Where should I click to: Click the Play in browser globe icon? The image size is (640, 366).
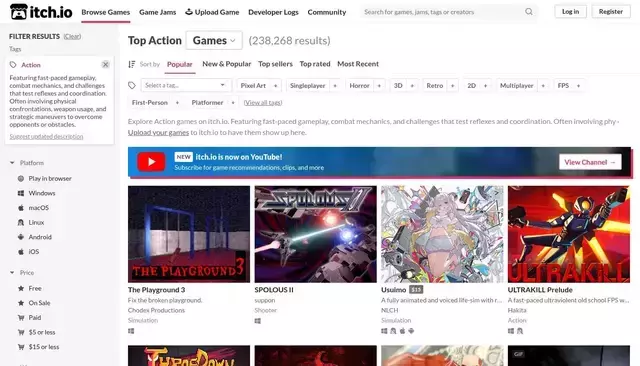coord(21,178)
